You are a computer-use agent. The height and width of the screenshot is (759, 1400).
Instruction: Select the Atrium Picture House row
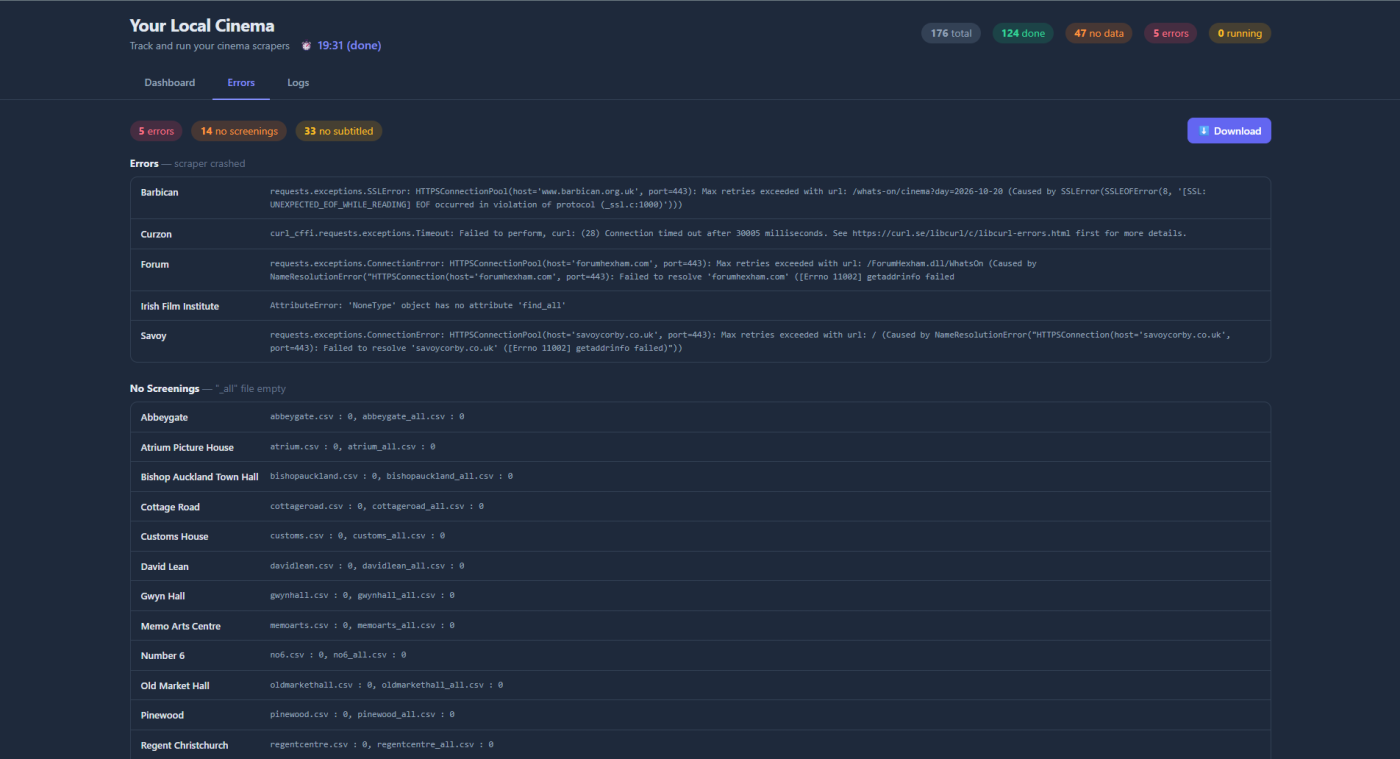[x=700, y=447]
